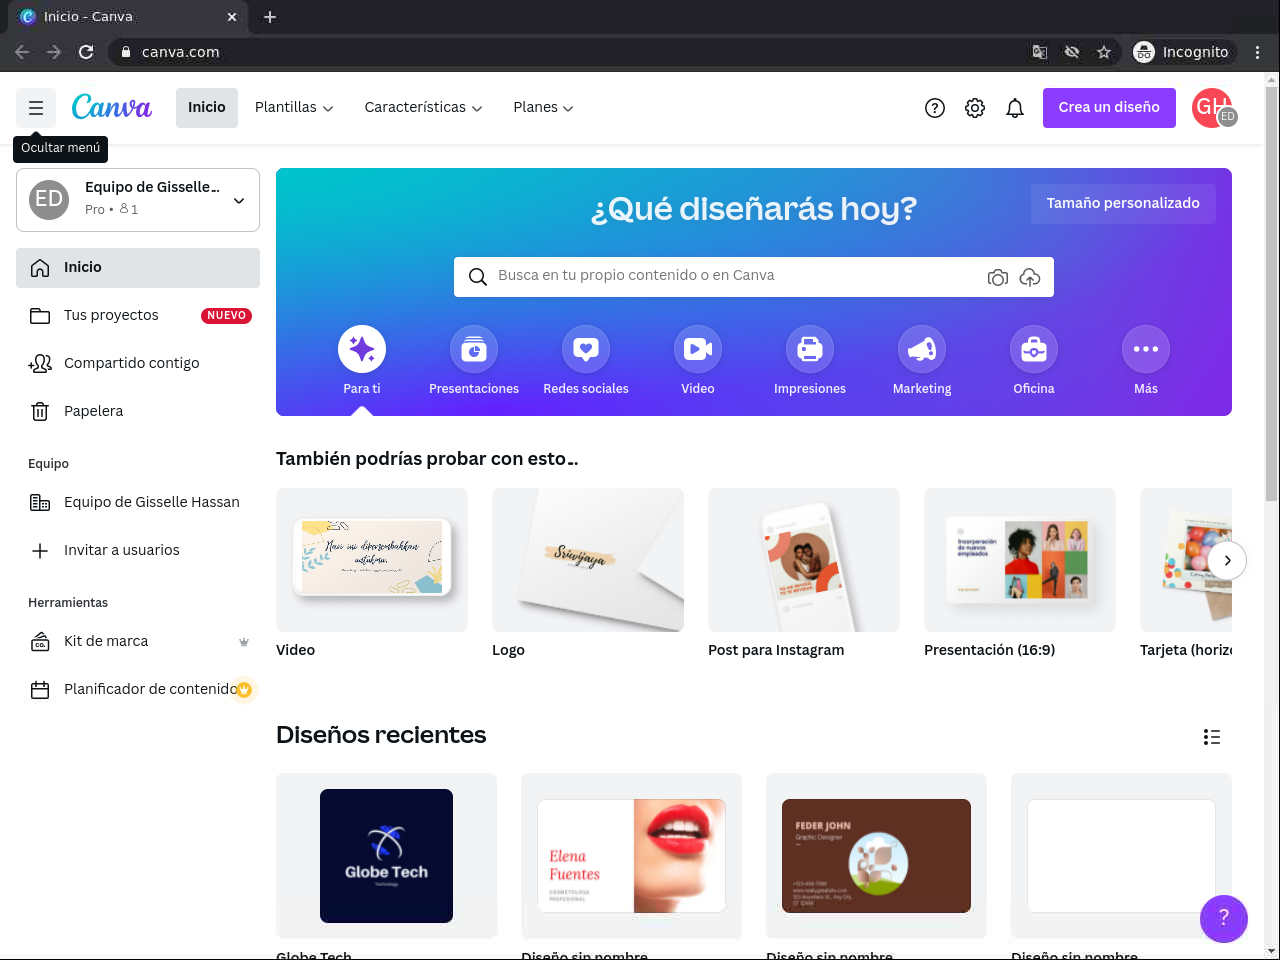Viewport: 1280px width, 960px height.
Task: Open the GH account avatar
Action: (1212, 108)
